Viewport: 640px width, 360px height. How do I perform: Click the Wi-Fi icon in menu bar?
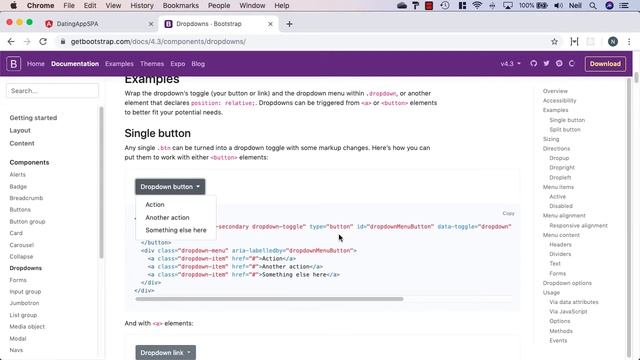477,5
